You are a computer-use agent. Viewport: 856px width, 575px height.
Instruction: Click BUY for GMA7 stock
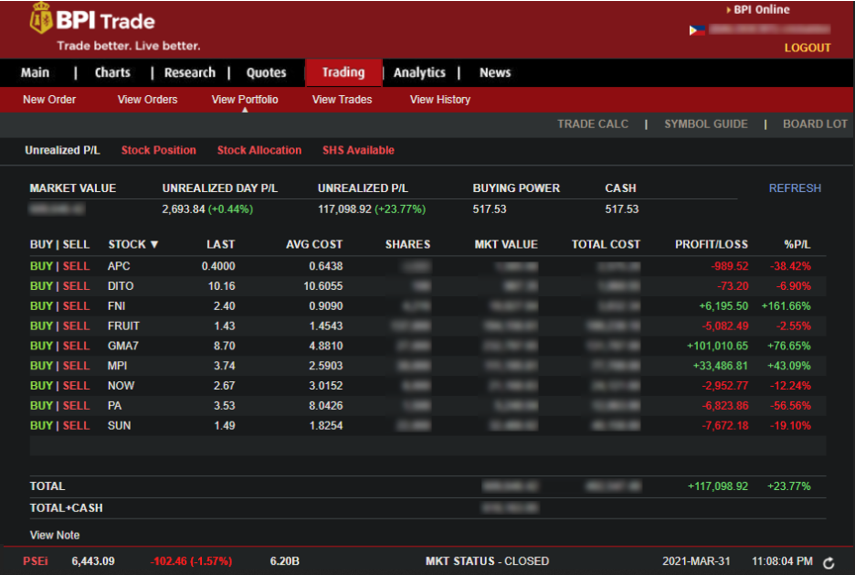pos(41,346)
